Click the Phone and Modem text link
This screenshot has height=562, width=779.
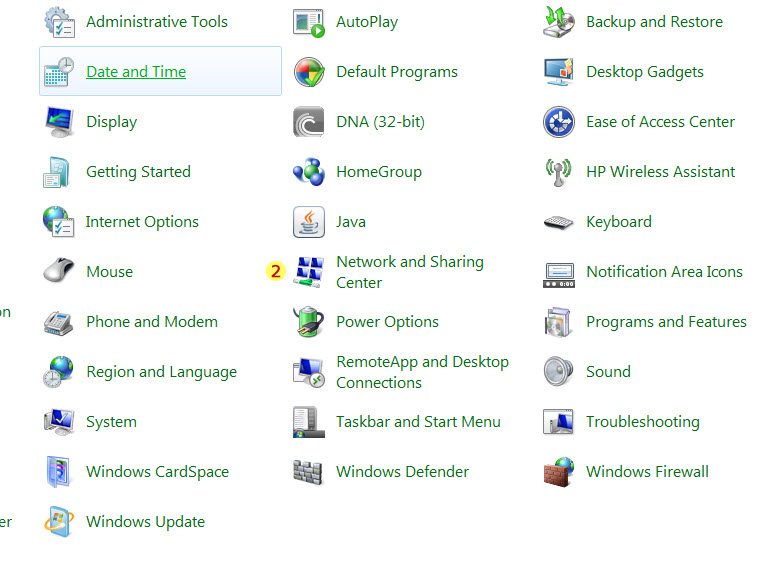[x=152, y=322]
